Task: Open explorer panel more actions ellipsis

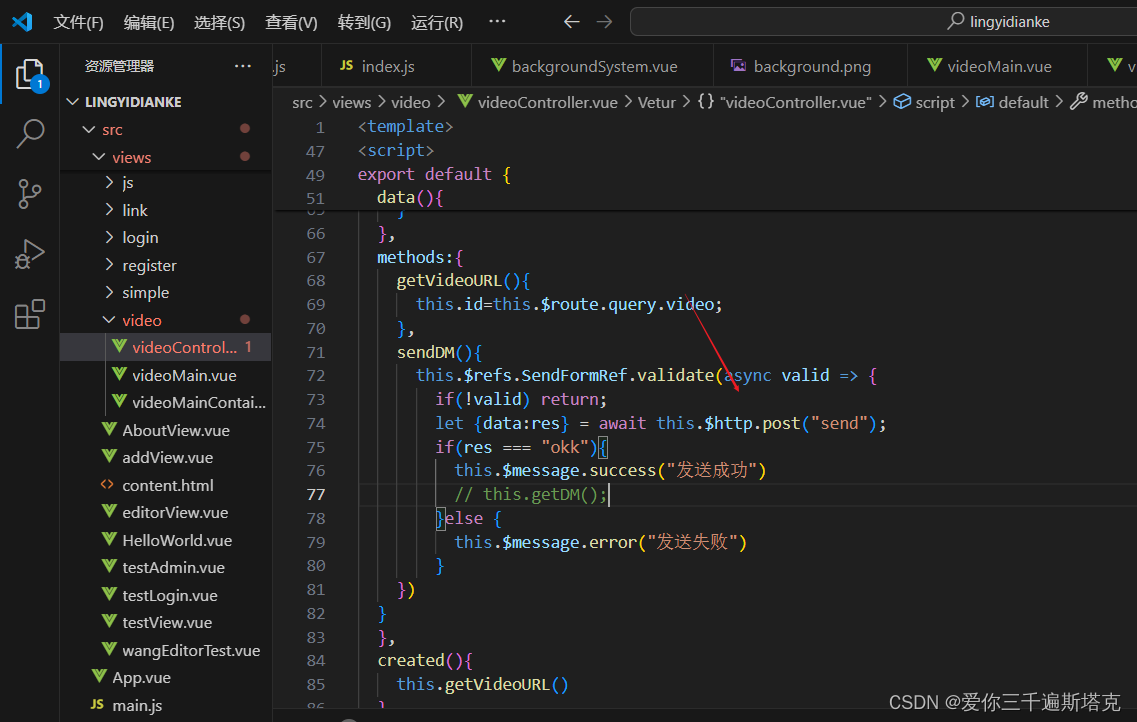Action: pyautogui.click(x=243, y=66)
